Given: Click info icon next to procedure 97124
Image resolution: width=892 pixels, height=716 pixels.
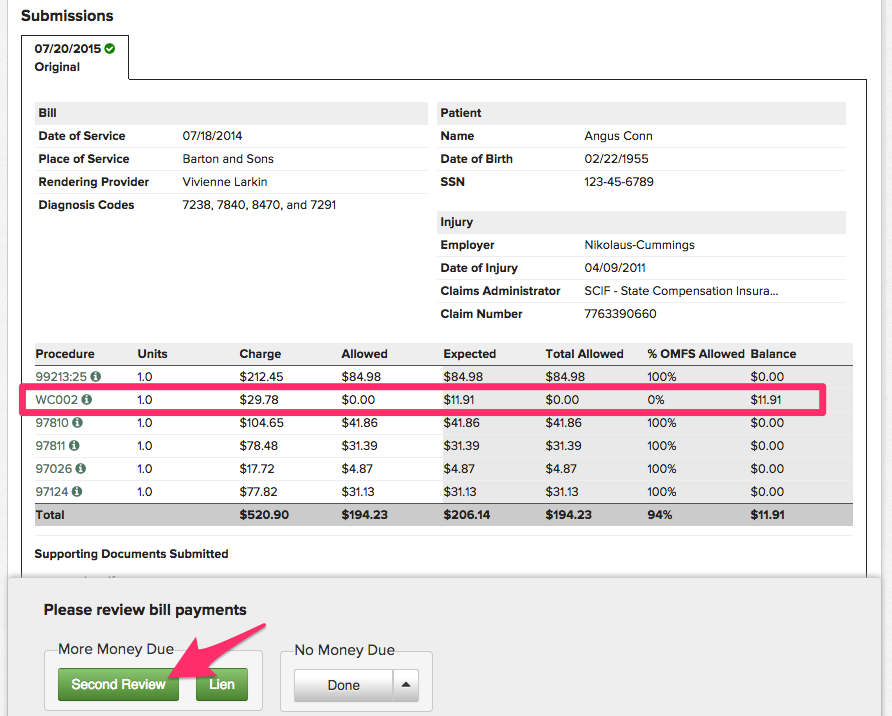Looking at the screenshot, I should (77, 491).
